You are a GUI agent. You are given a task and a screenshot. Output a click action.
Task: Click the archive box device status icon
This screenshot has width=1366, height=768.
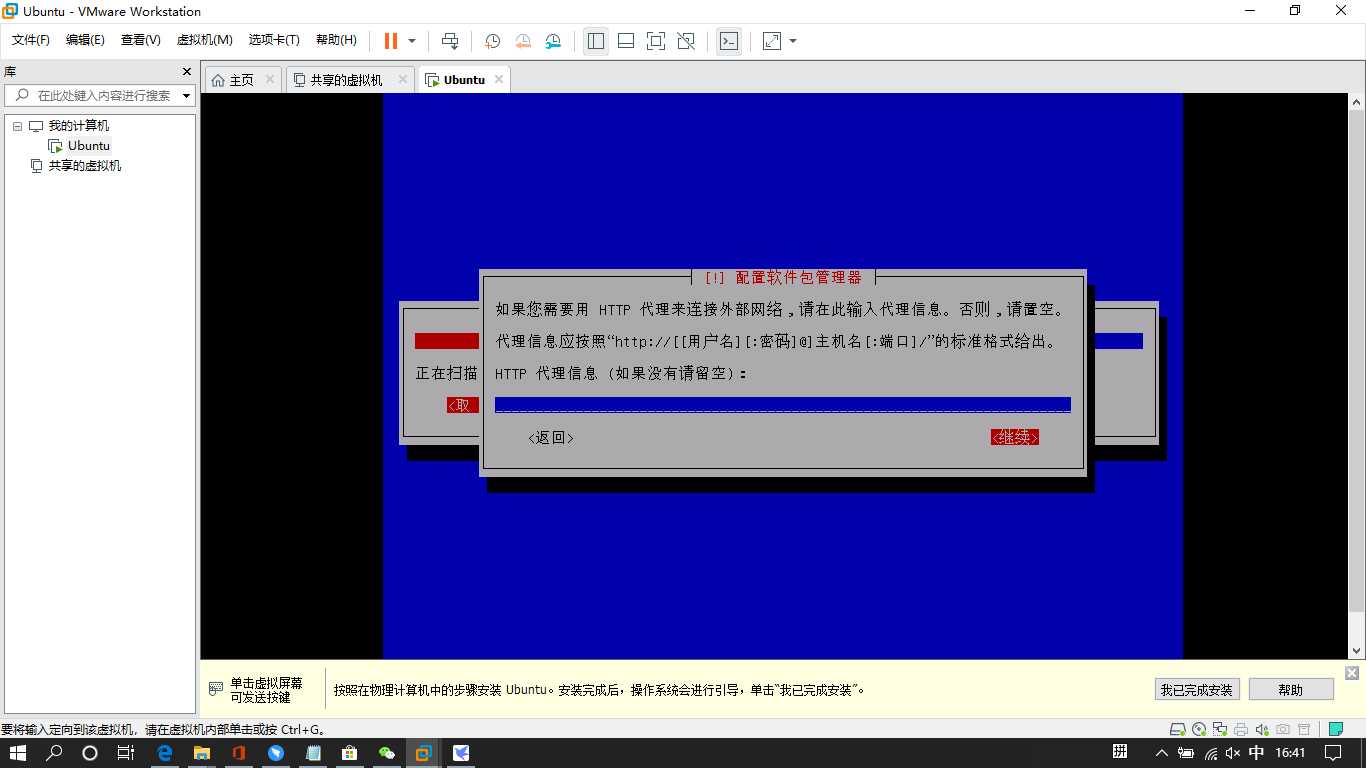coord(1304,729)
